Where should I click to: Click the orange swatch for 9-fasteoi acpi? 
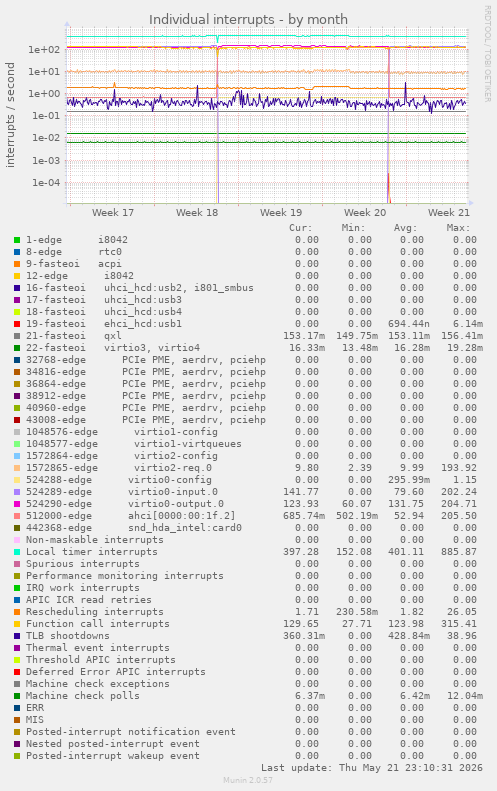click(x=17, y=264)
